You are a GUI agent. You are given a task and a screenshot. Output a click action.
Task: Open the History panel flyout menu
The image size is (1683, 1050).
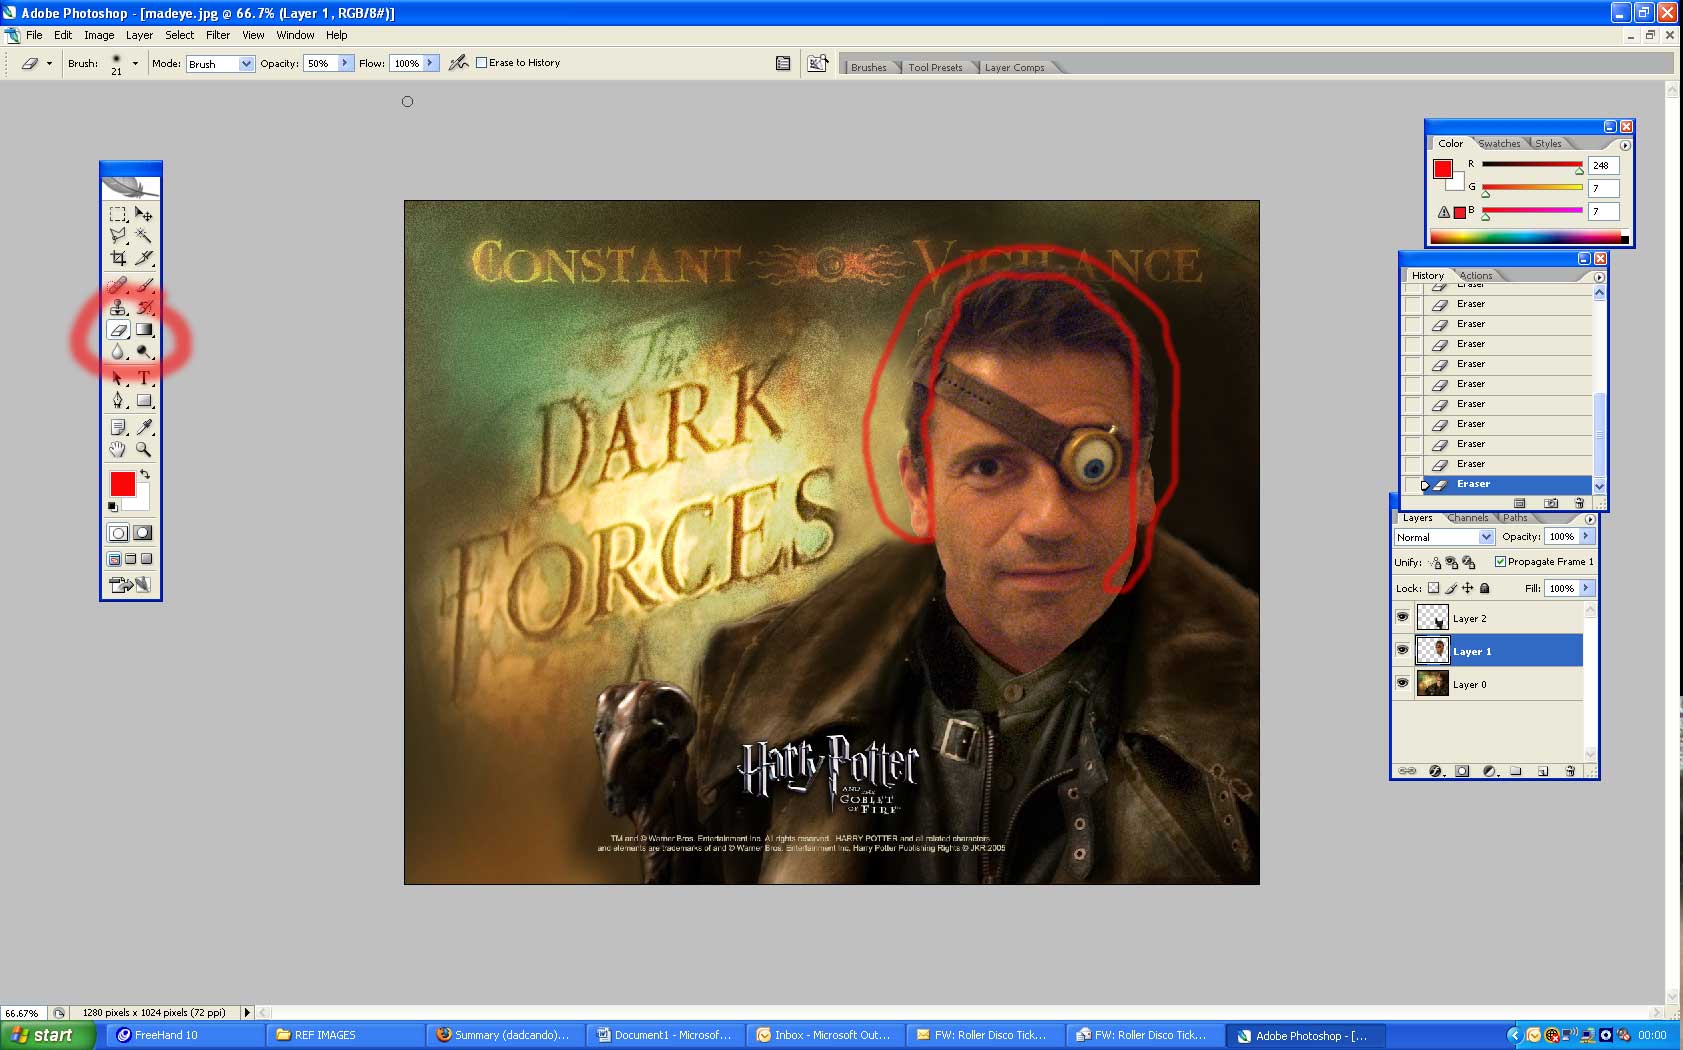click(x=1599, y=277)
